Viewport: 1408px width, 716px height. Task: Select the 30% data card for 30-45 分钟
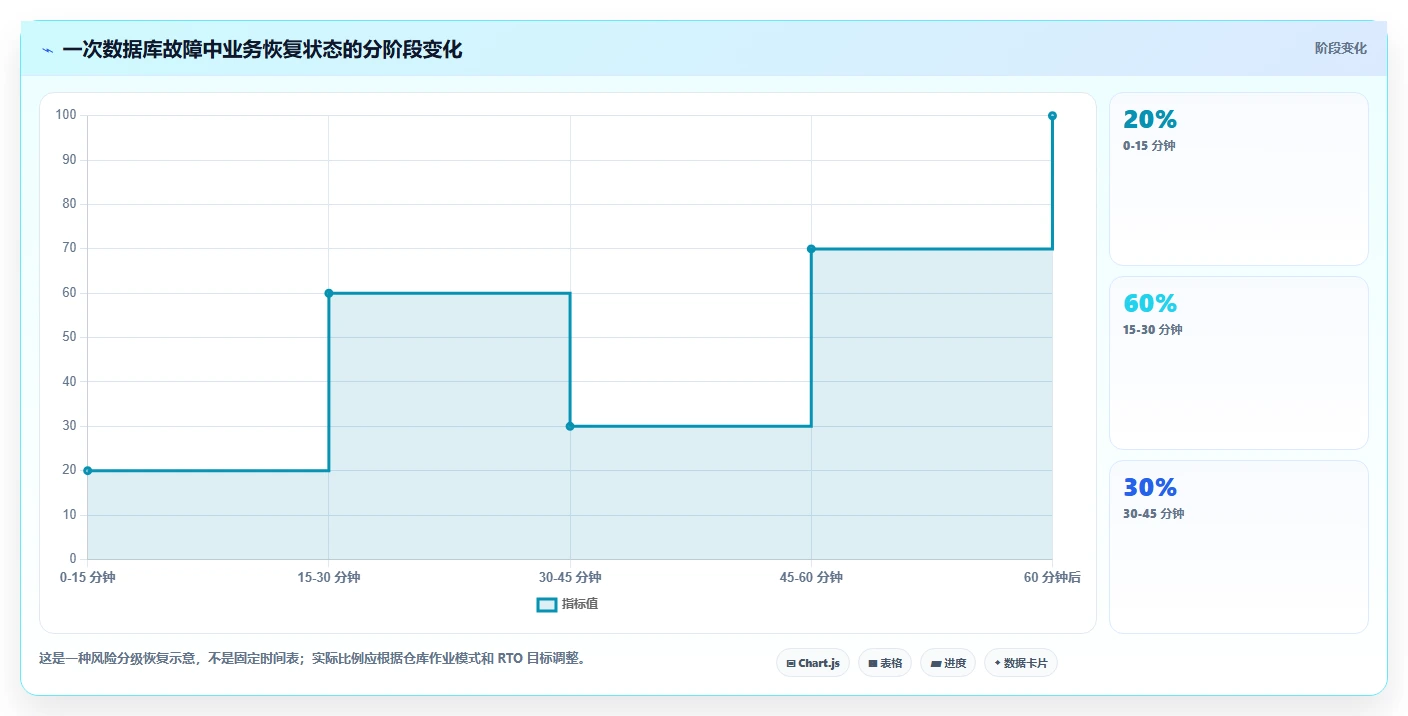click(1239, 547)
